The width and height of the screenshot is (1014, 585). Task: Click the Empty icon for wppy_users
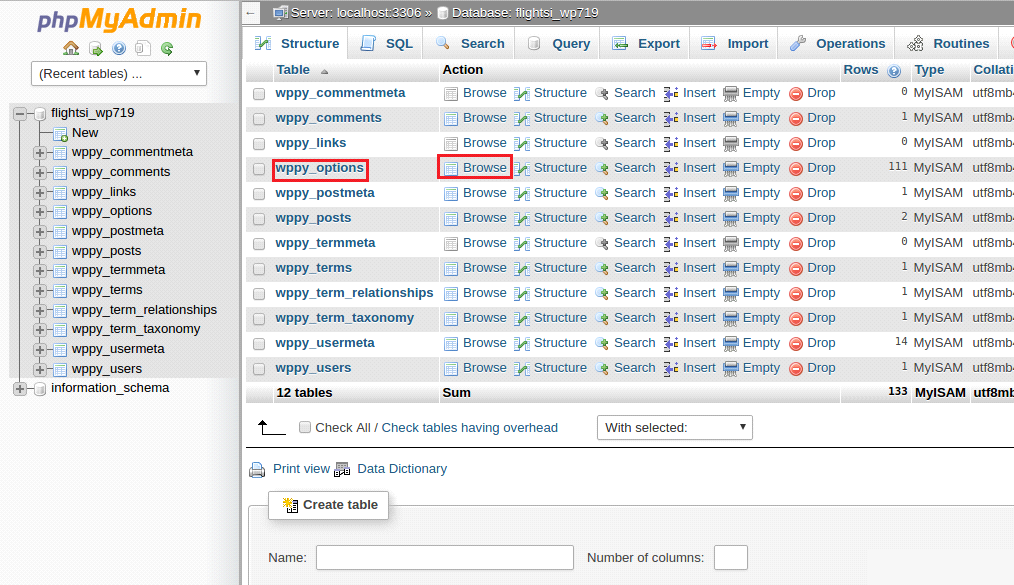point(731,368)
